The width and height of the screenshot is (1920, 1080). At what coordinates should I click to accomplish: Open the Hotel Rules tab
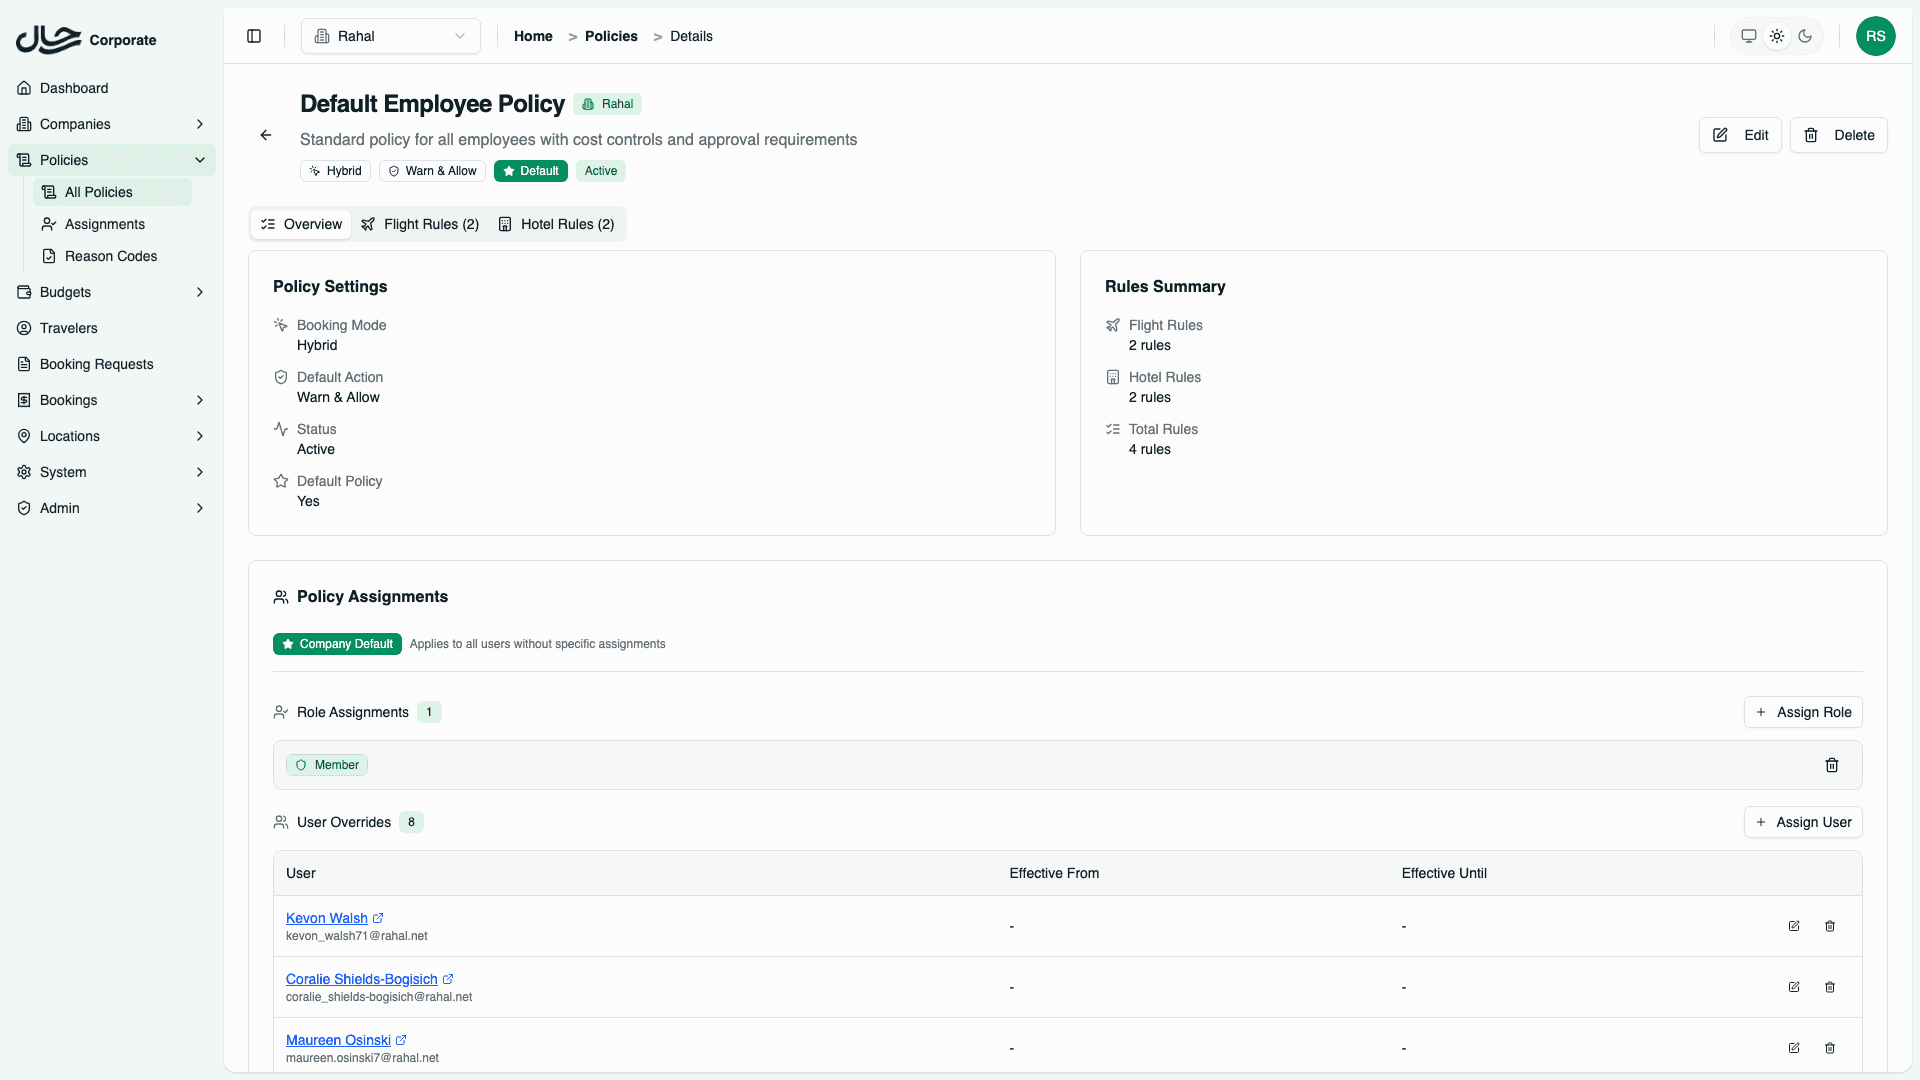point(557,224)
